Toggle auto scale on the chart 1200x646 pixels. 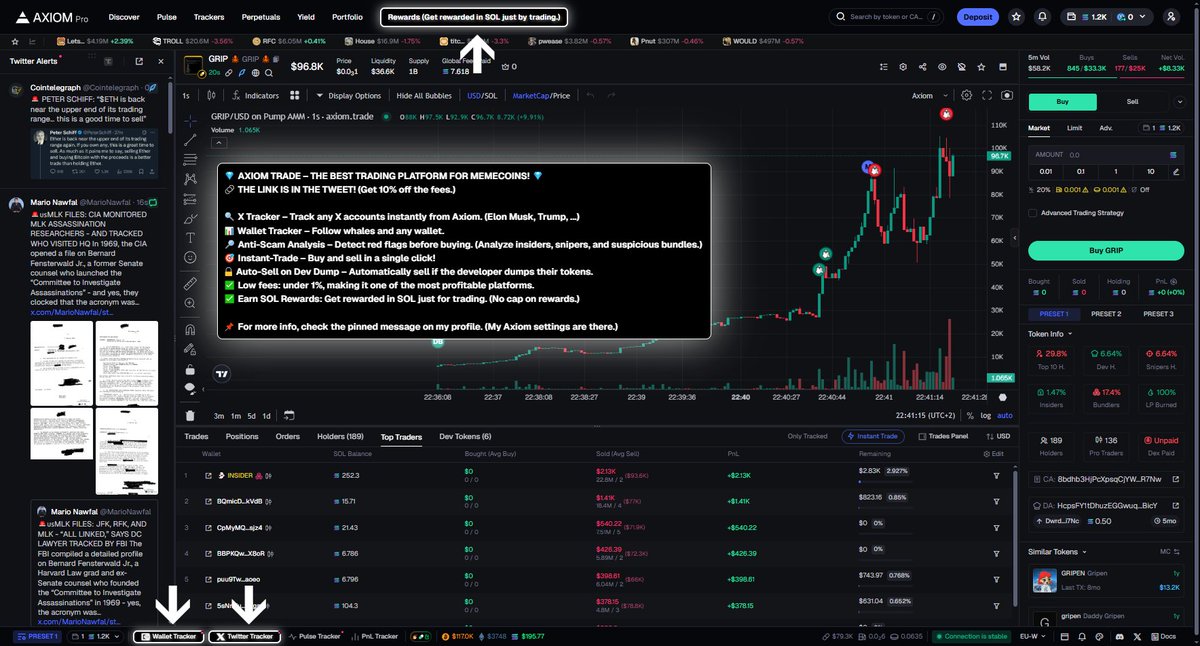[x=1005, y=415]
